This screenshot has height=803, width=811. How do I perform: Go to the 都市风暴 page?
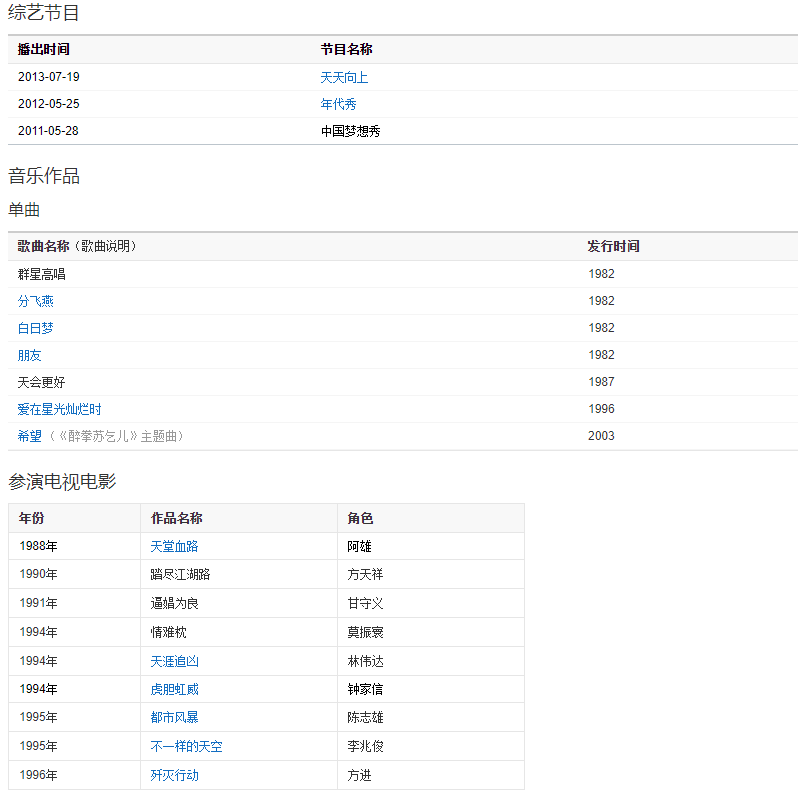(174, 717)
